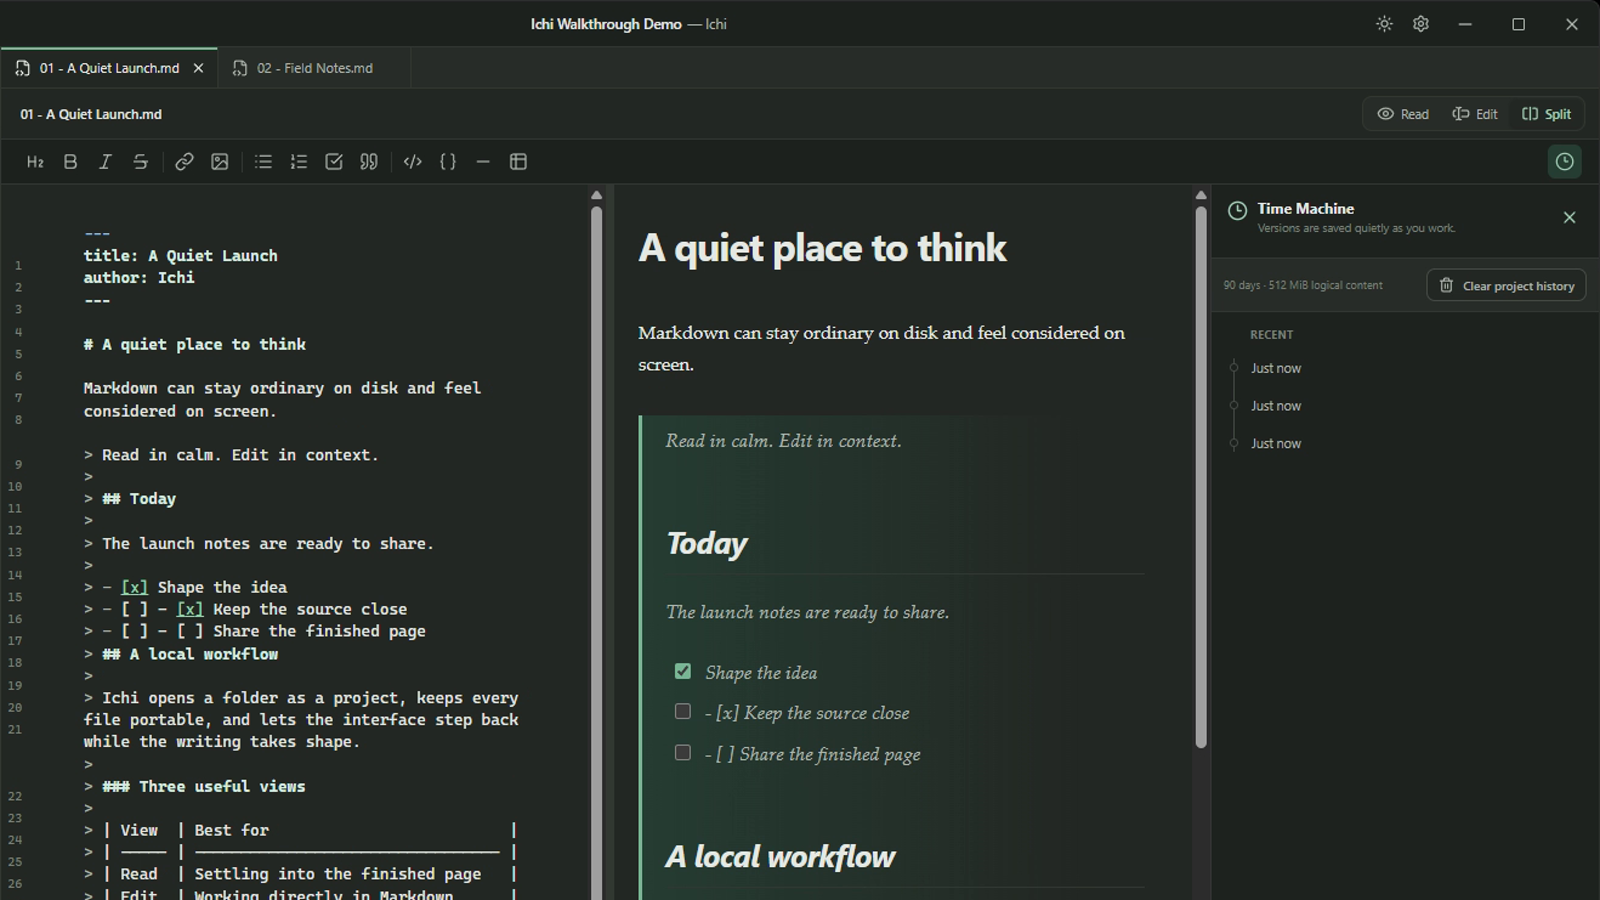
Task: Click 'A quiet place to think' preview title
Action: click(x=822, y=248)
